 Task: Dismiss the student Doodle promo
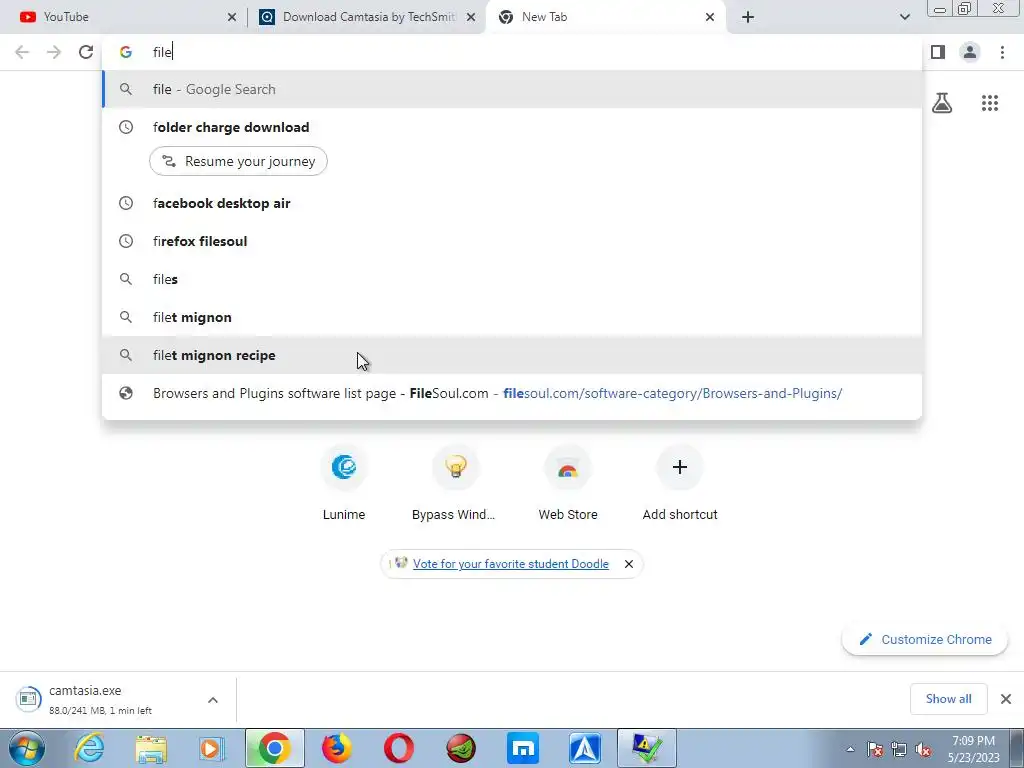629,564
